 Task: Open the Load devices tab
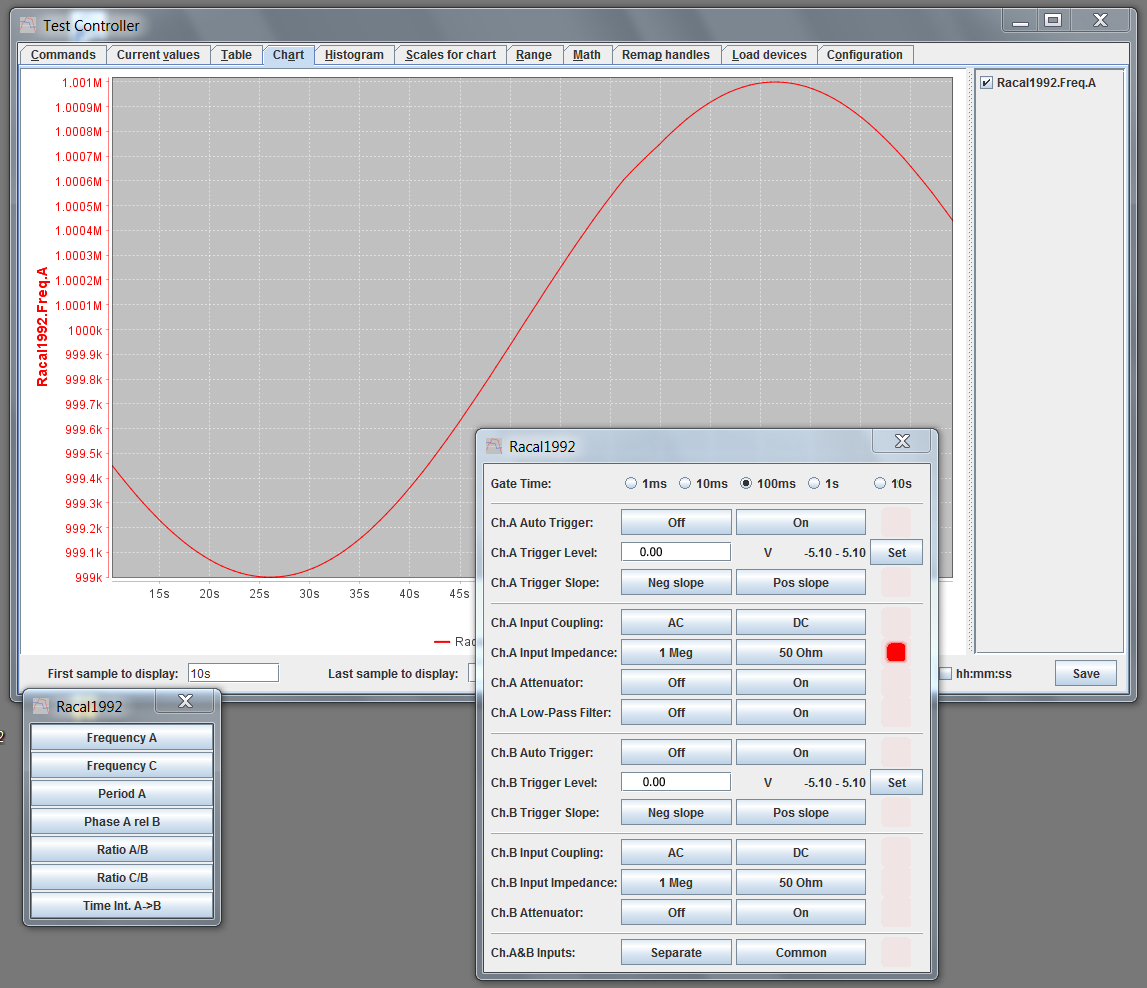tap(770, 55)
